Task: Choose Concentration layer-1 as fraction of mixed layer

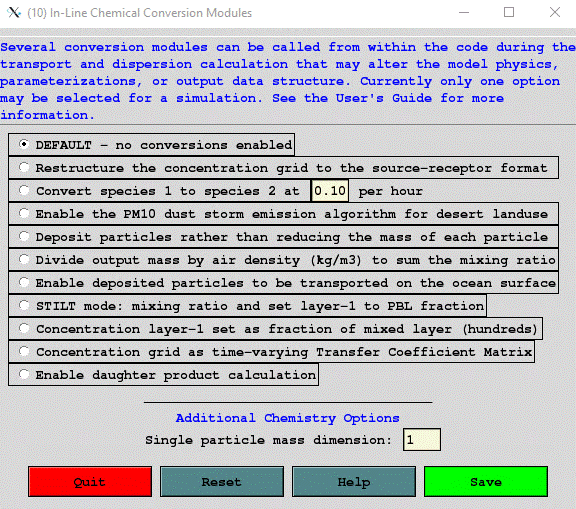Action: pos(275,329)
